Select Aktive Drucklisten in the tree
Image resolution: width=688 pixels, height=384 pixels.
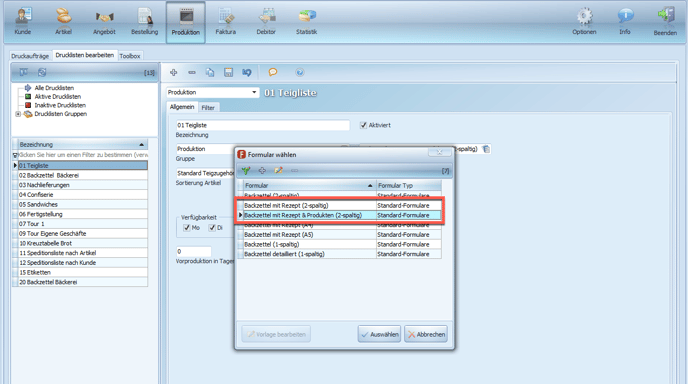pyautogui.click(x=57, y=97)
